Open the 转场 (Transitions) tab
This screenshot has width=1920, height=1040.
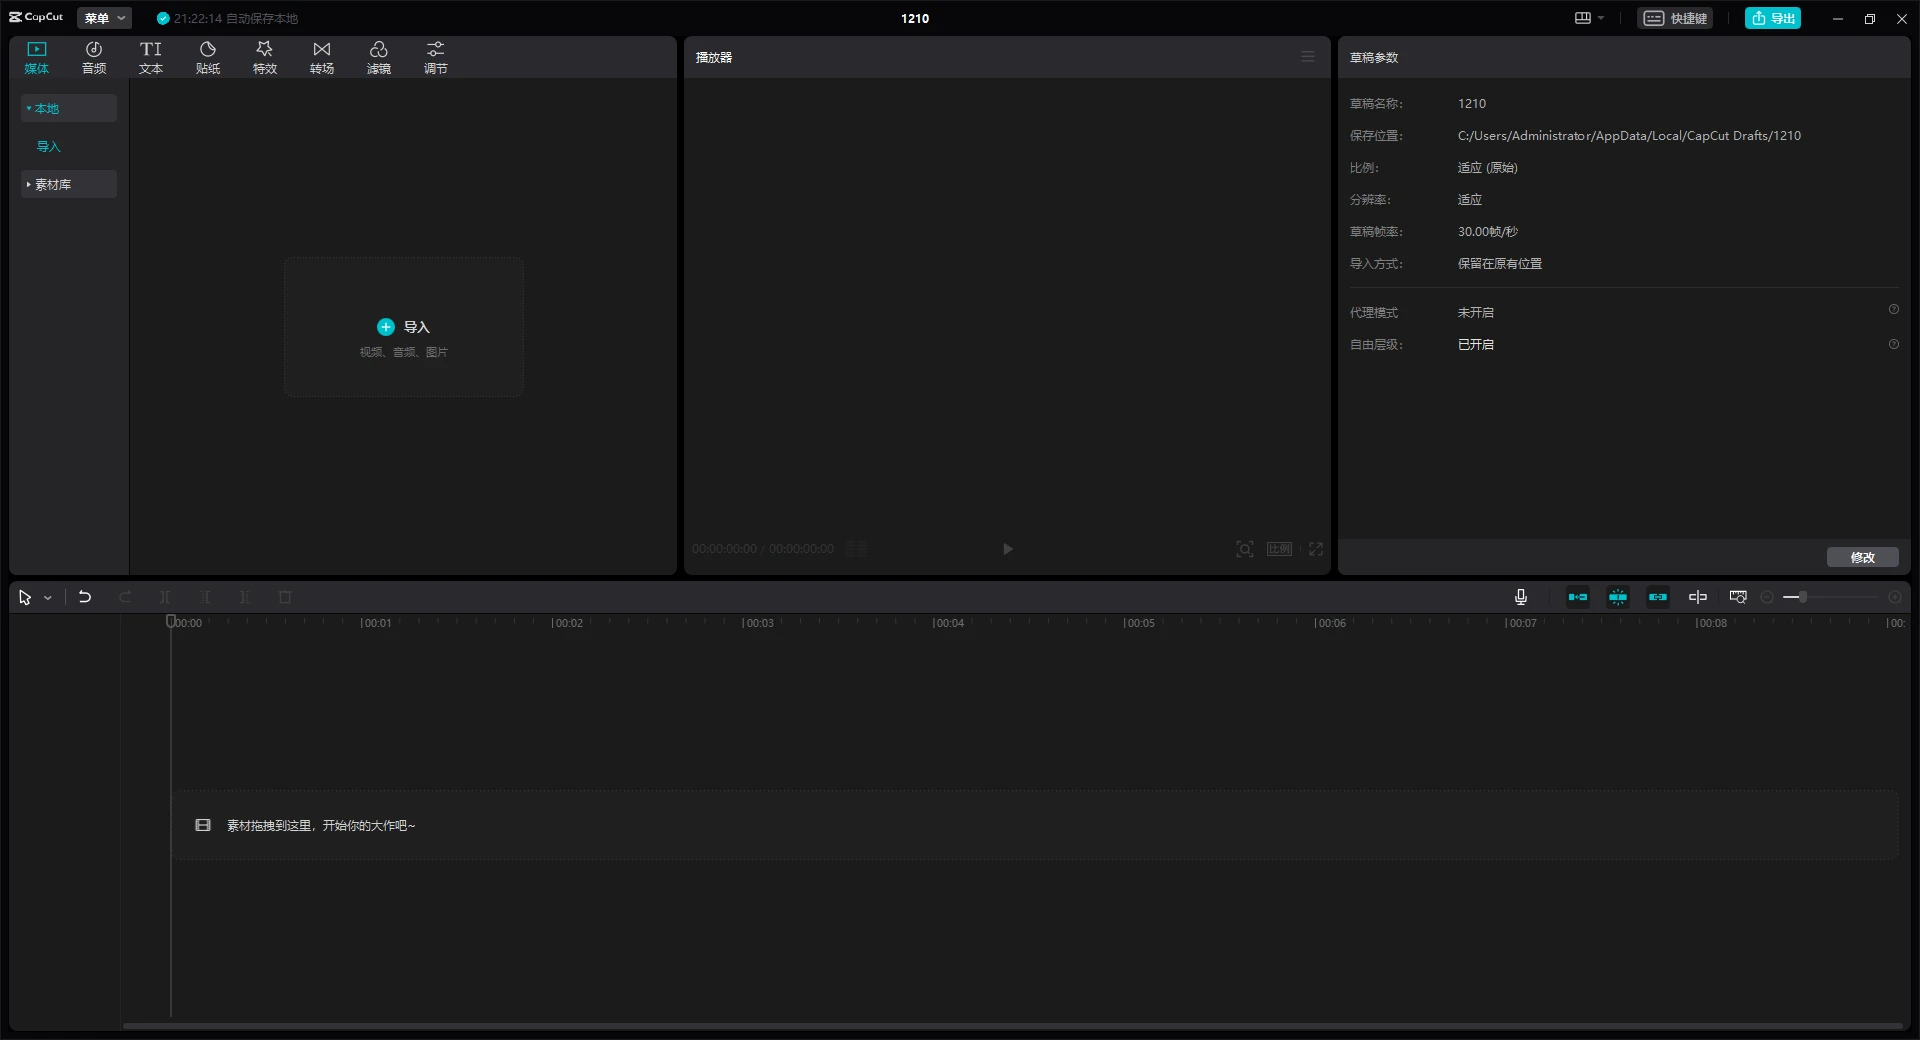pos(322,58)
